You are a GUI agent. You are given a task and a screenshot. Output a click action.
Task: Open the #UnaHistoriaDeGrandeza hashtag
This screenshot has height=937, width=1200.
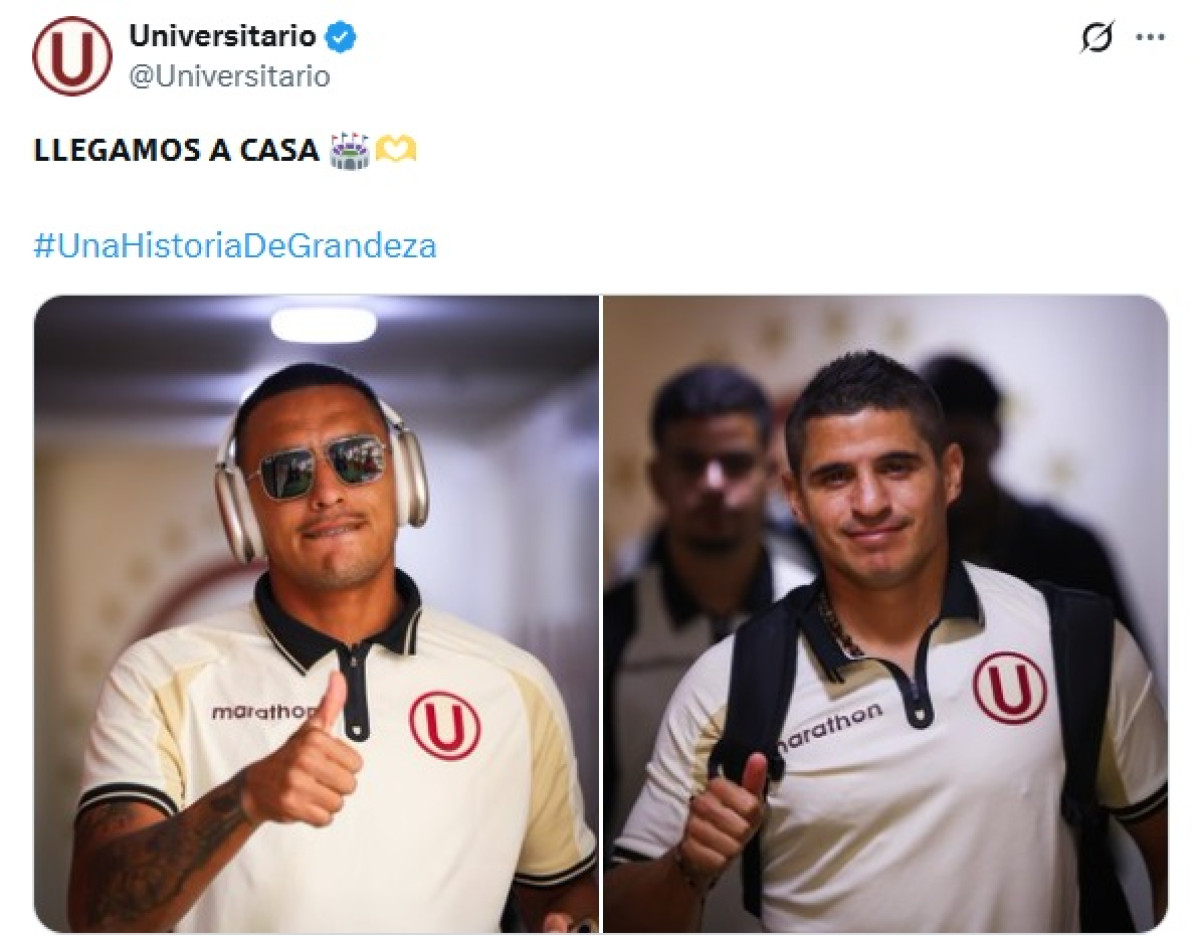(x=235, y=246)
